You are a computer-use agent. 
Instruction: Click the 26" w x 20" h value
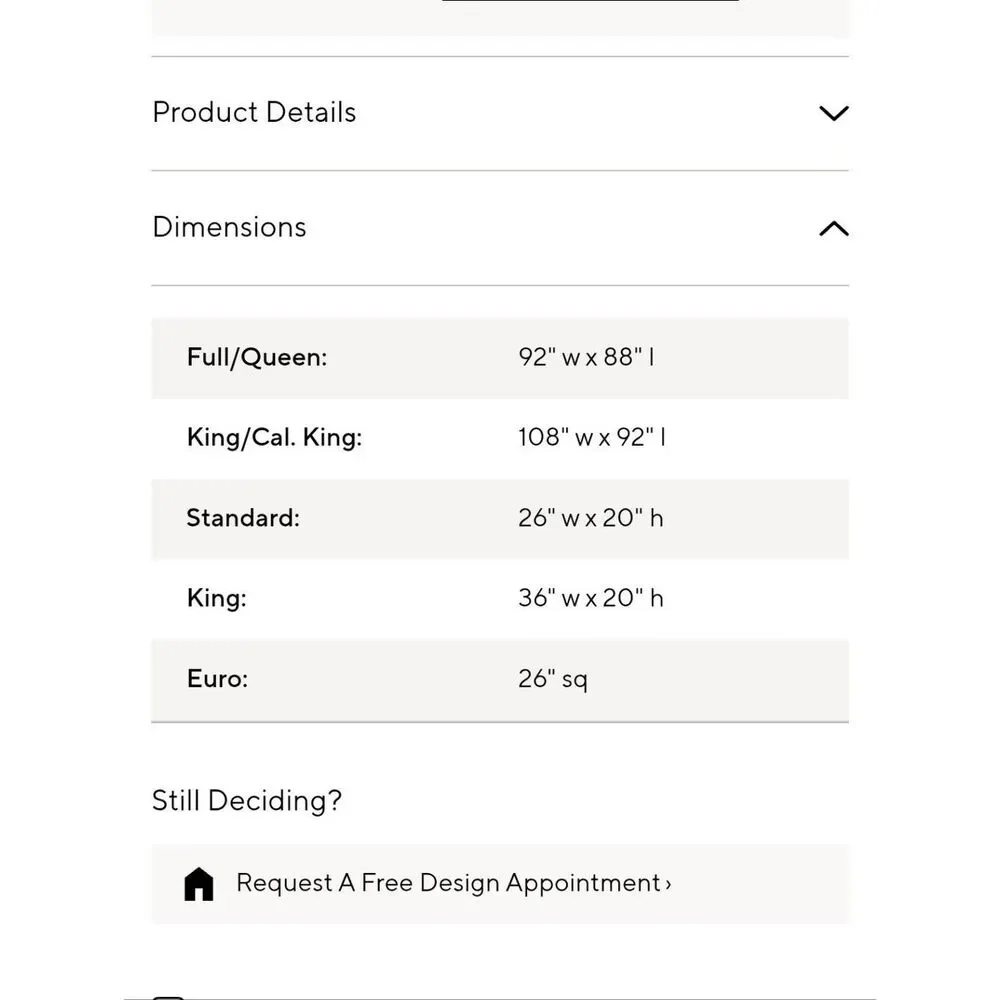(591, 518)
